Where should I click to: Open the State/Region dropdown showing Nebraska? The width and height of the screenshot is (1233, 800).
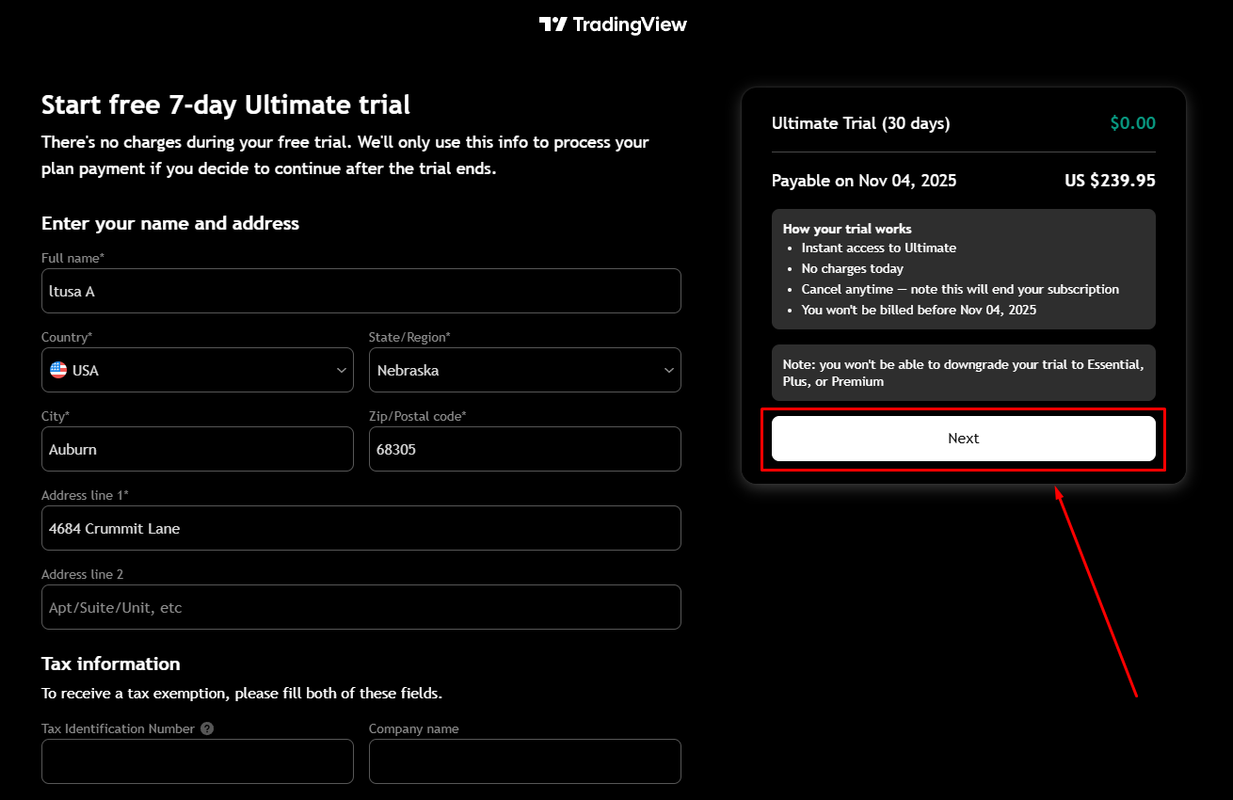tap(525, 370)
